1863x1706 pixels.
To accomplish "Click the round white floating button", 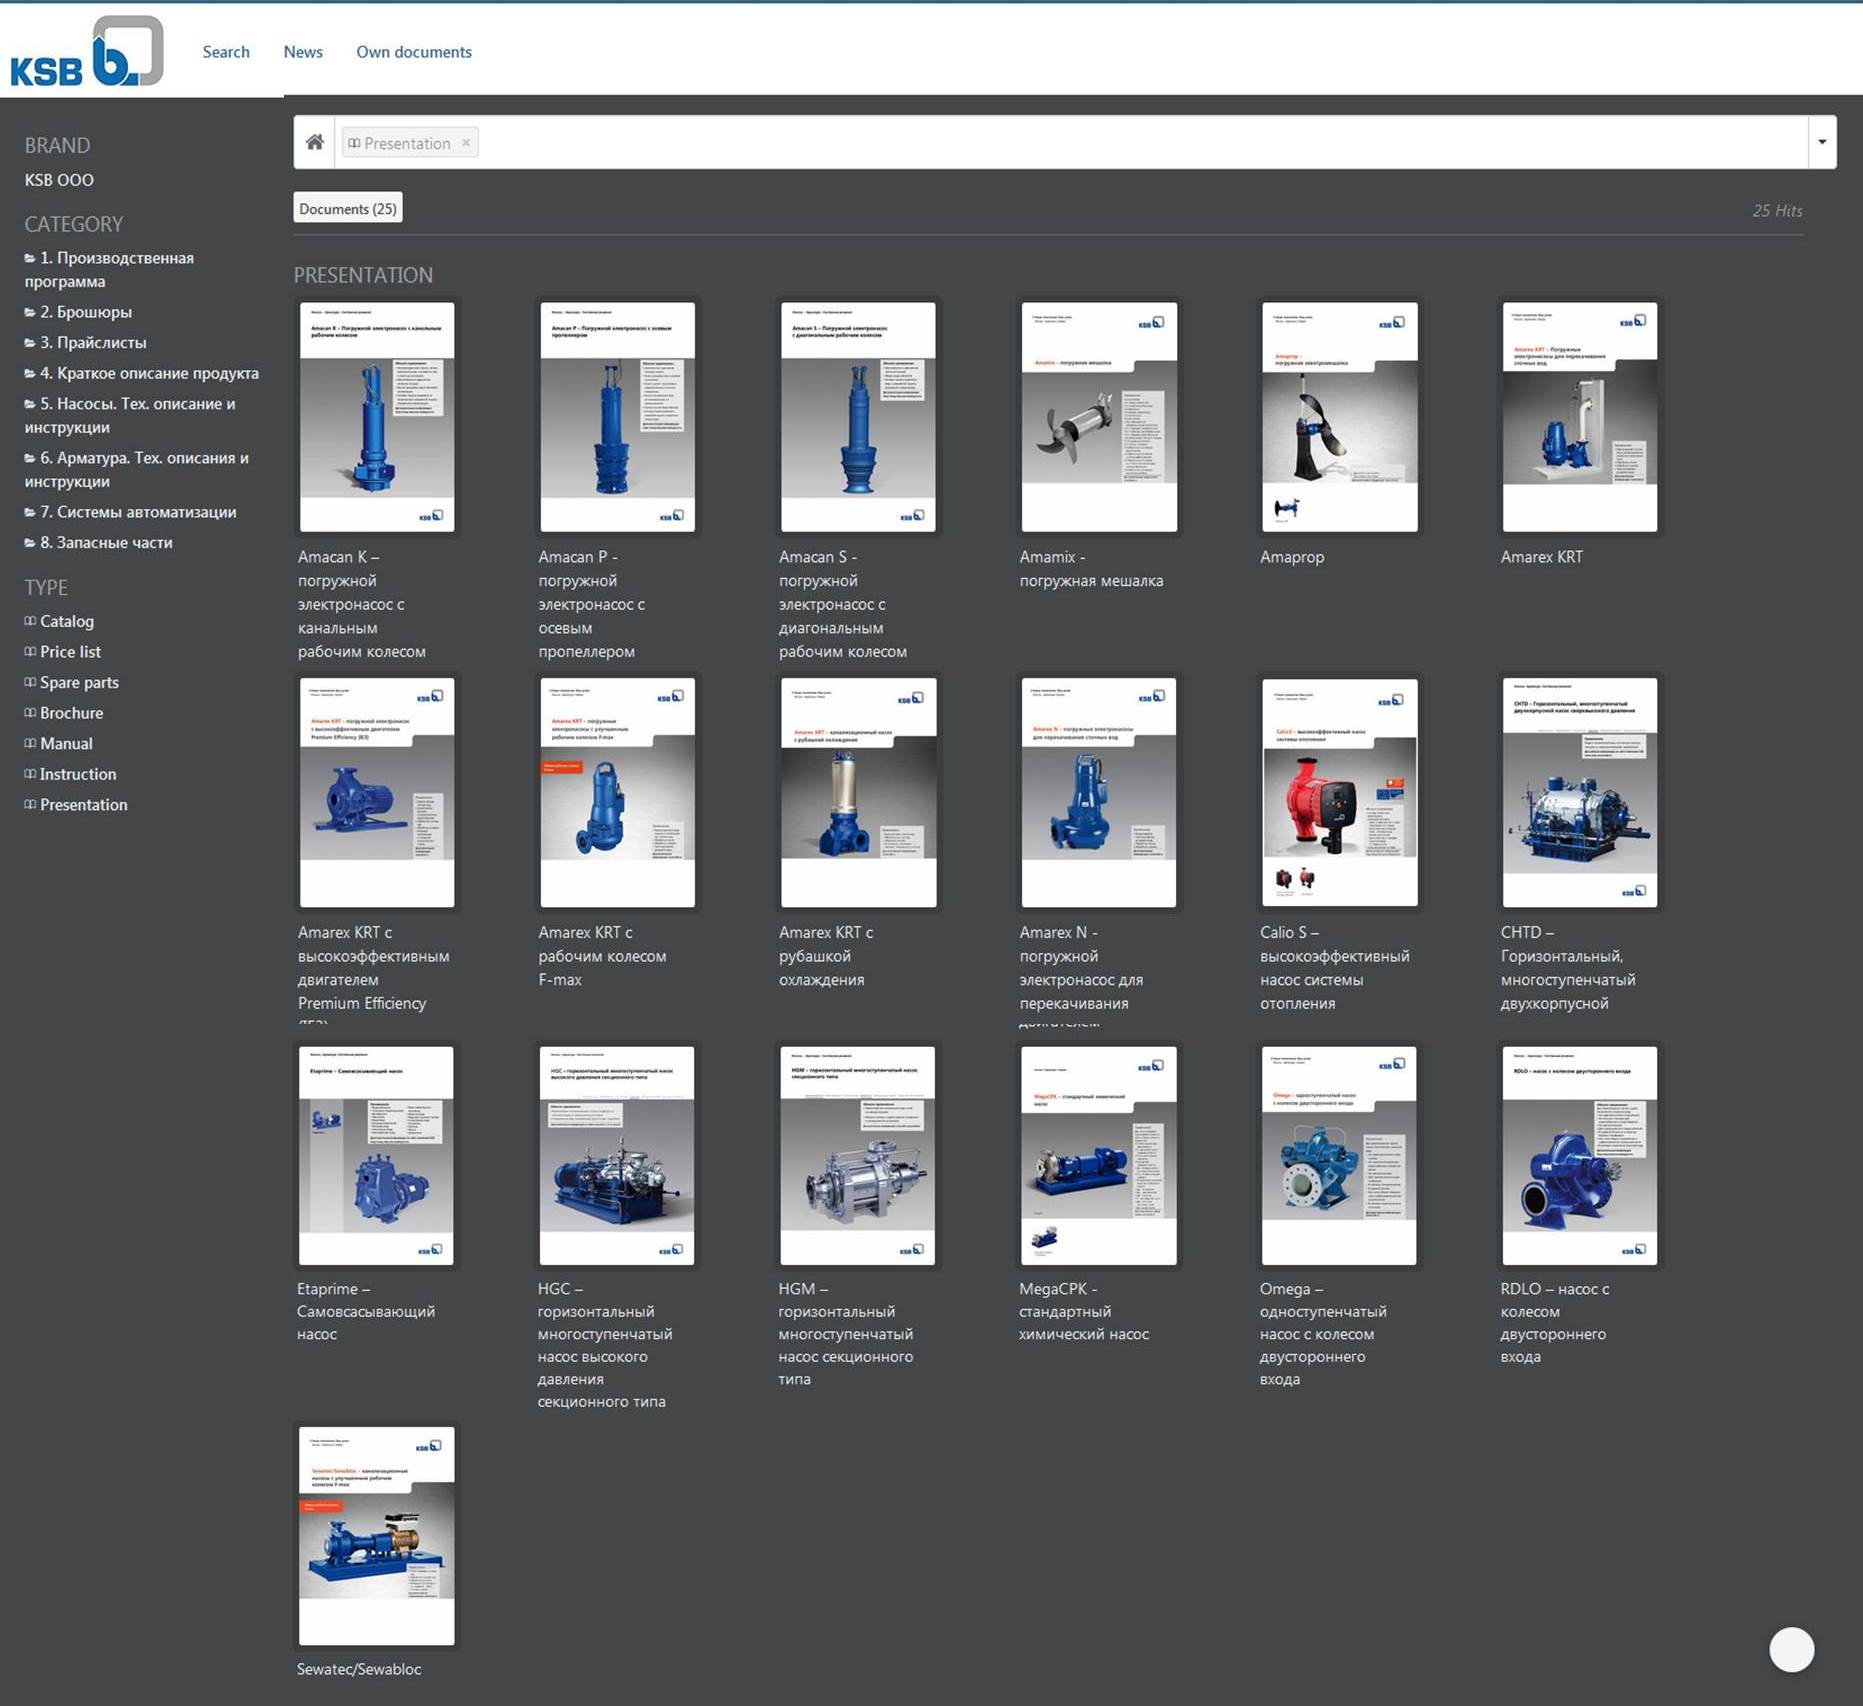I will [1791, 1649].
